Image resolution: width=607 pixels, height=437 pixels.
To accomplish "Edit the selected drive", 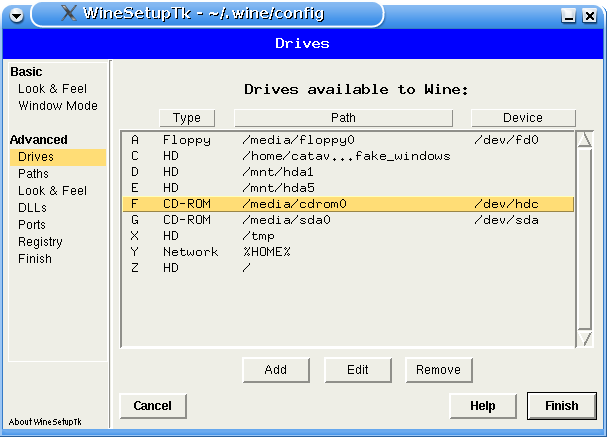I will point(358,370).
